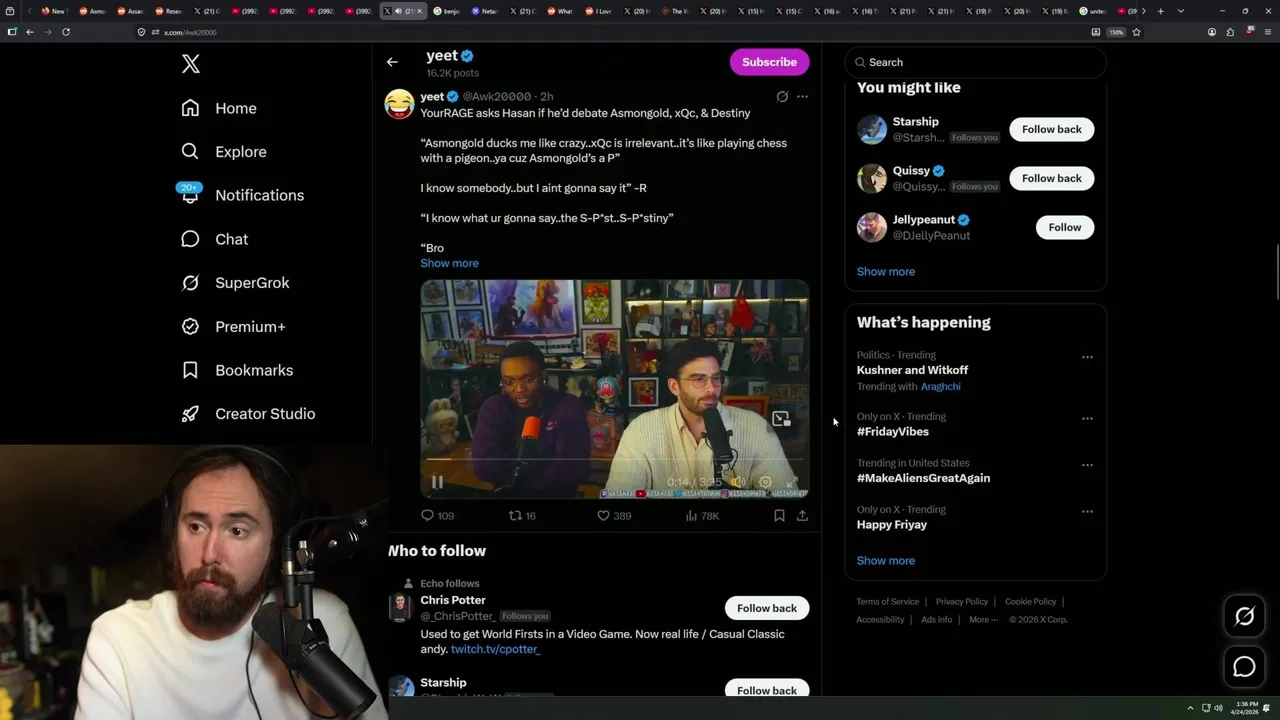This screenshot has width=1280, height=720.
Task: Open the X logo home link
Action: 191,64
